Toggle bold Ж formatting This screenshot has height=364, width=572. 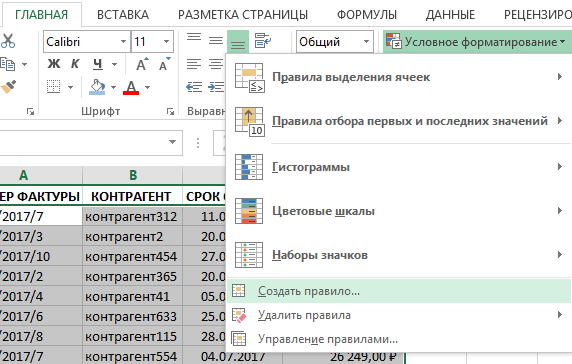pos(54,64)
